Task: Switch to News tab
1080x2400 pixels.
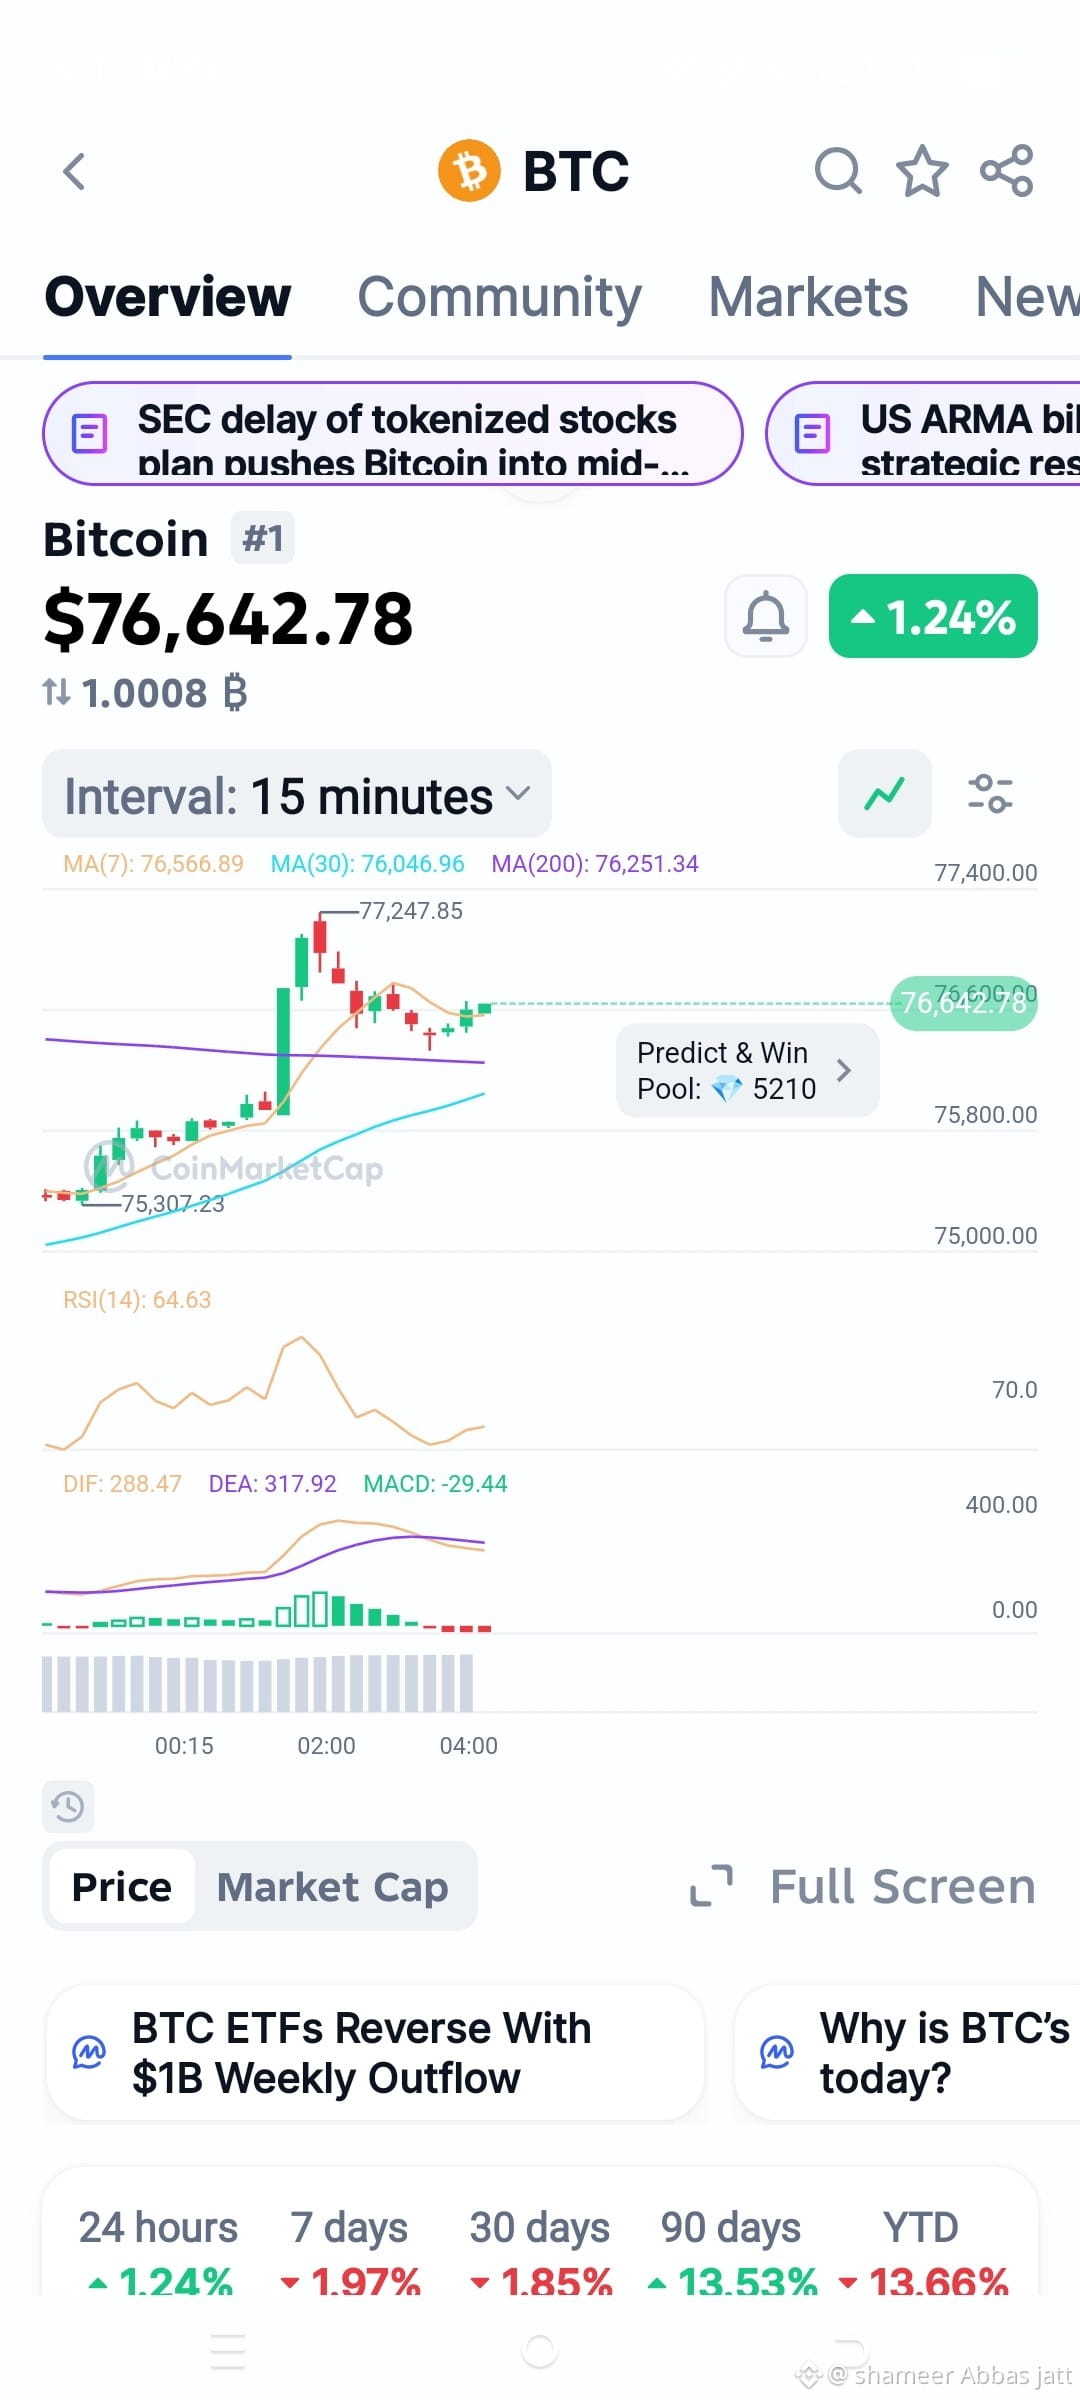Action: (x=1027, y=297)
